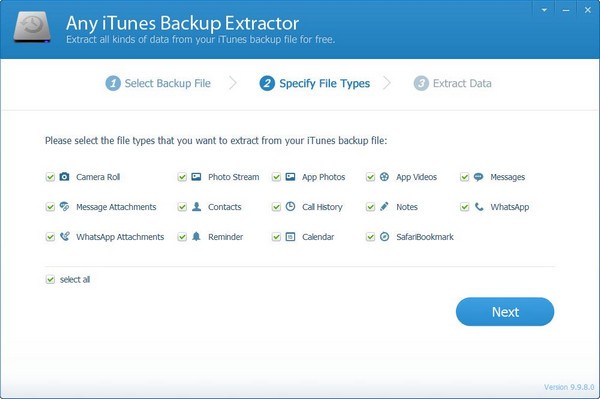Click the Message Attachments label
The image size is (600, 399).
point(116,207)
